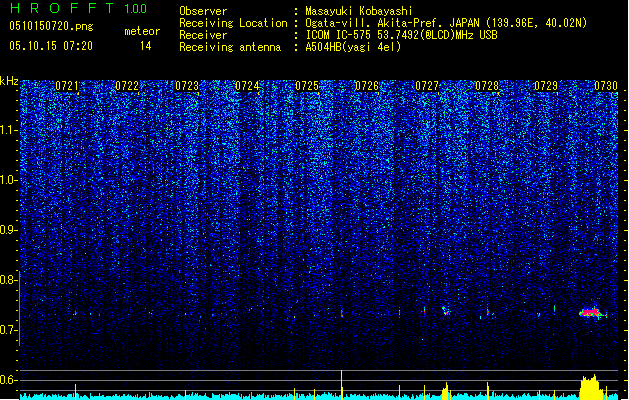This screenshot has height=400, width=629.
Task: Select the 0730 time marker
Action: coord(606,86)
